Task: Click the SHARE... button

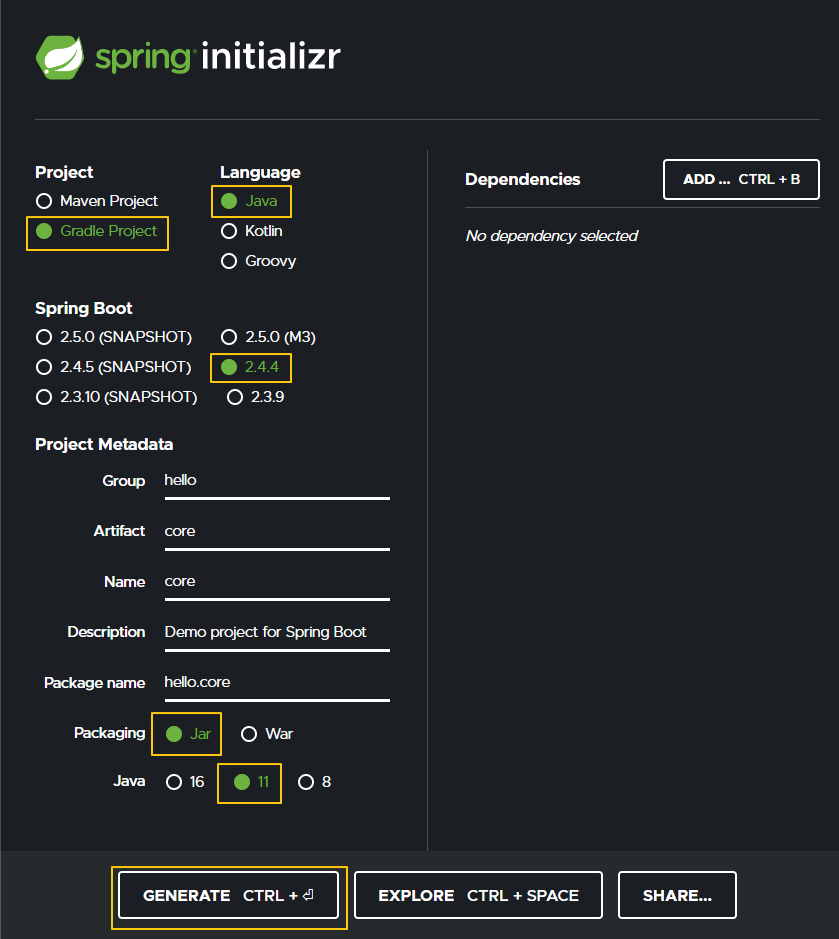Action: pos(677,895)
